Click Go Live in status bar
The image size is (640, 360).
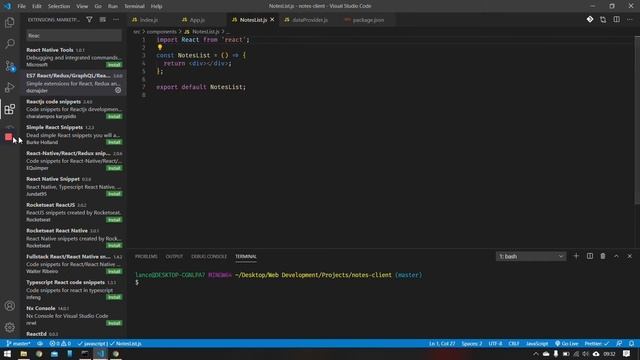(x=567, y=343)
